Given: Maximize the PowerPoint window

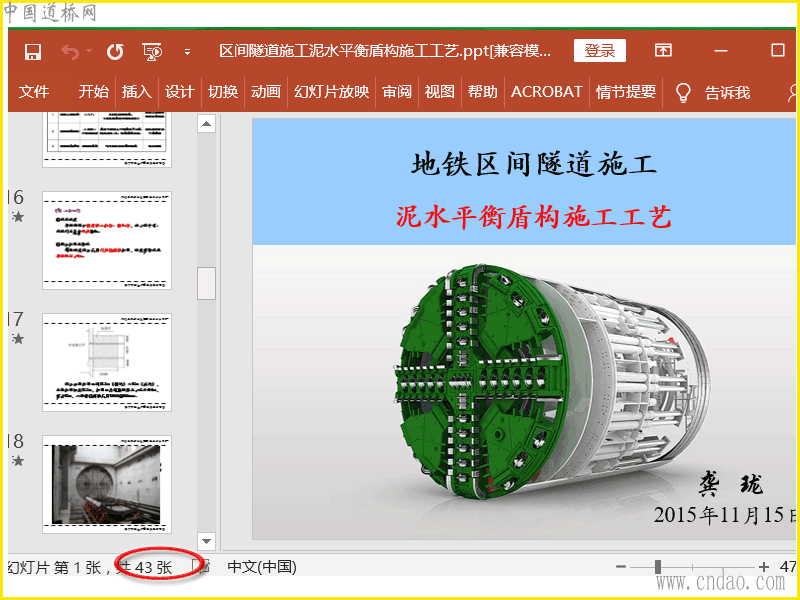Looking at the screenshot, I should point(778,50).
